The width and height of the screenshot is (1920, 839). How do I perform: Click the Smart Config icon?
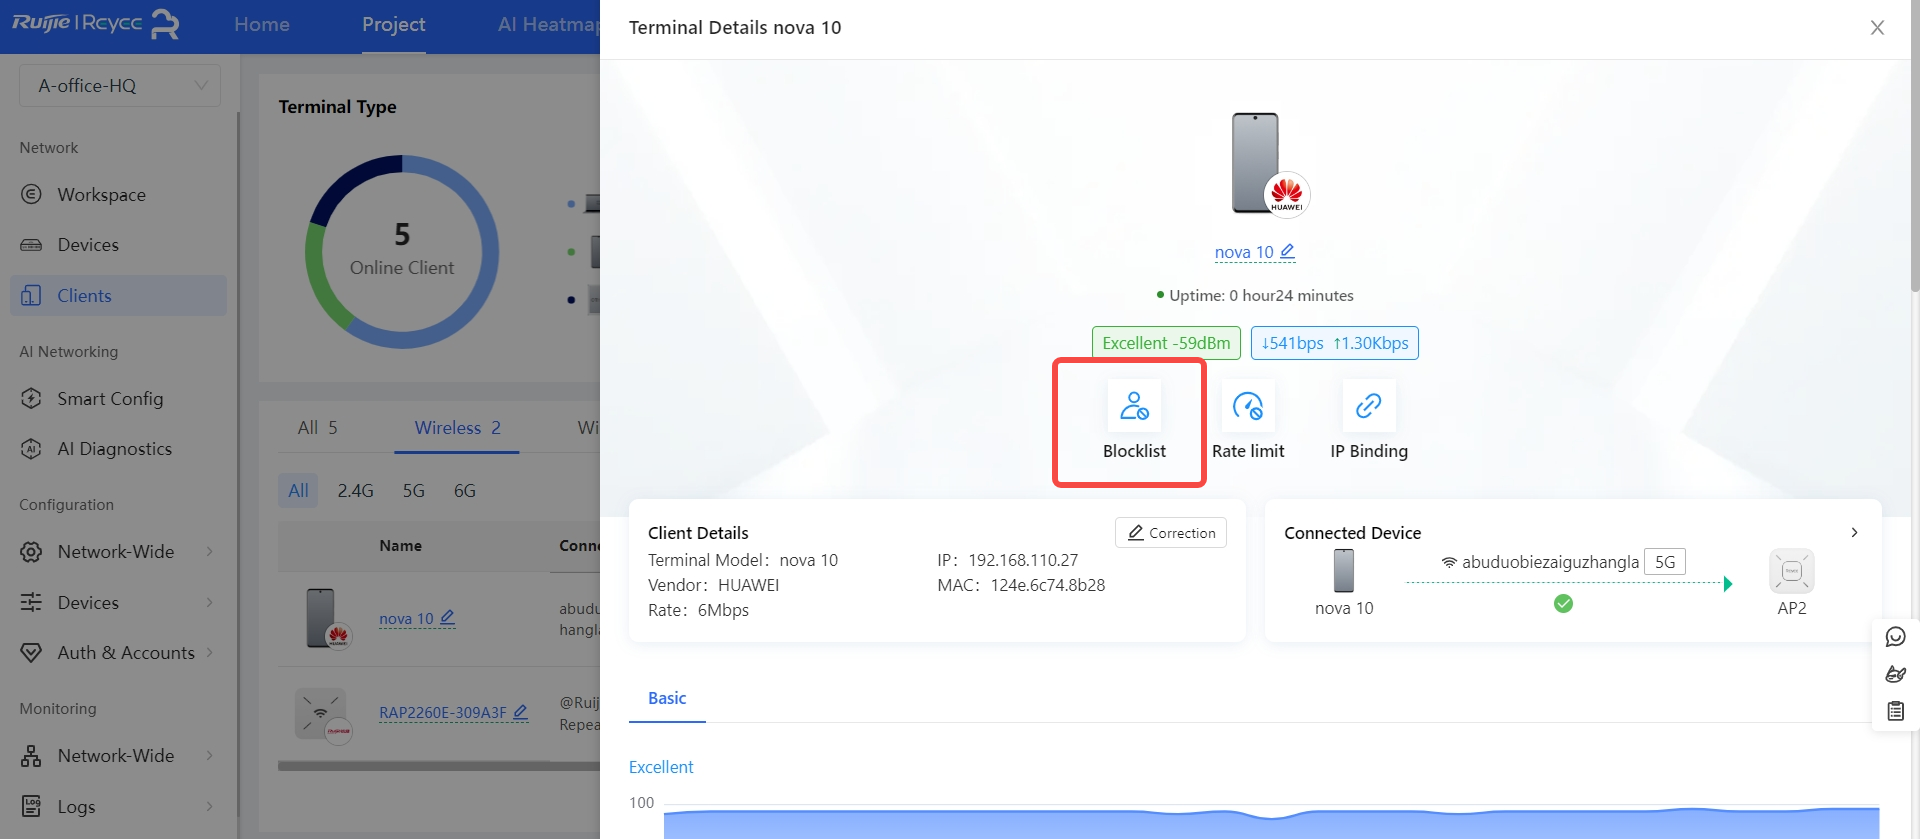31,398
